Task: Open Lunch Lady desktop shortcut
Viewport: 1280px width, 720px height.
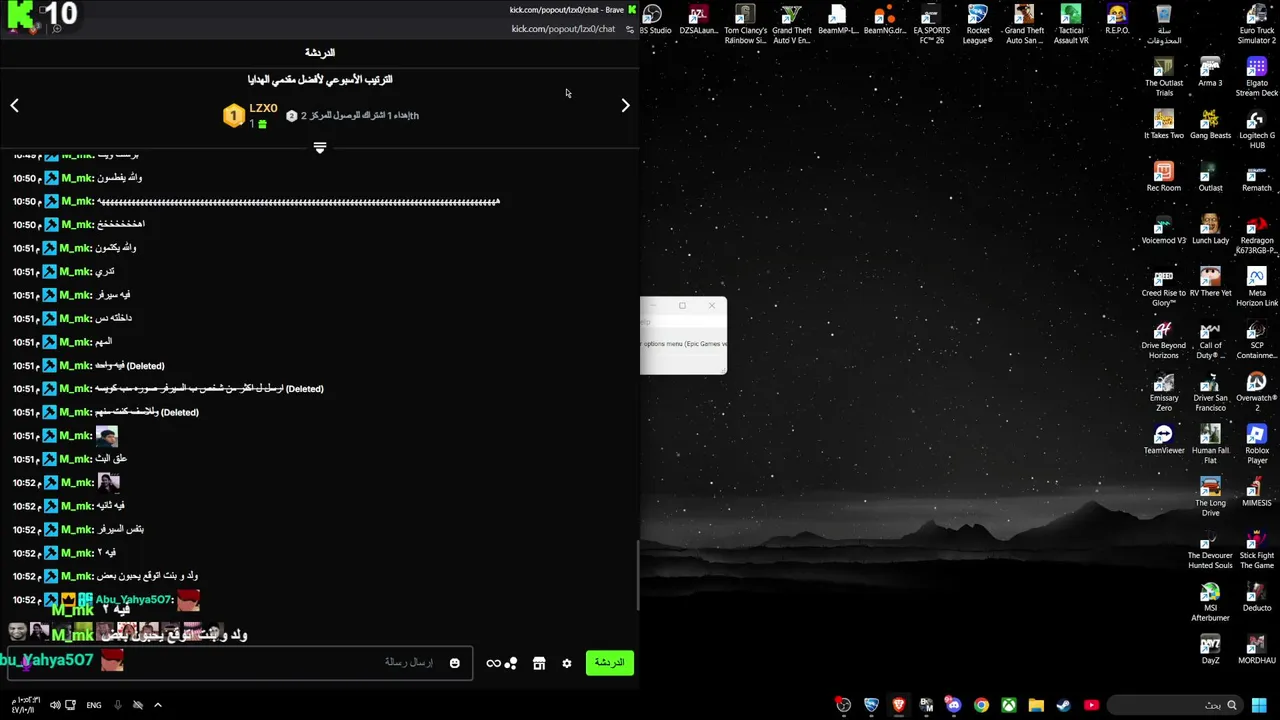Action: pyautogui.click(x=1210, y=230)
